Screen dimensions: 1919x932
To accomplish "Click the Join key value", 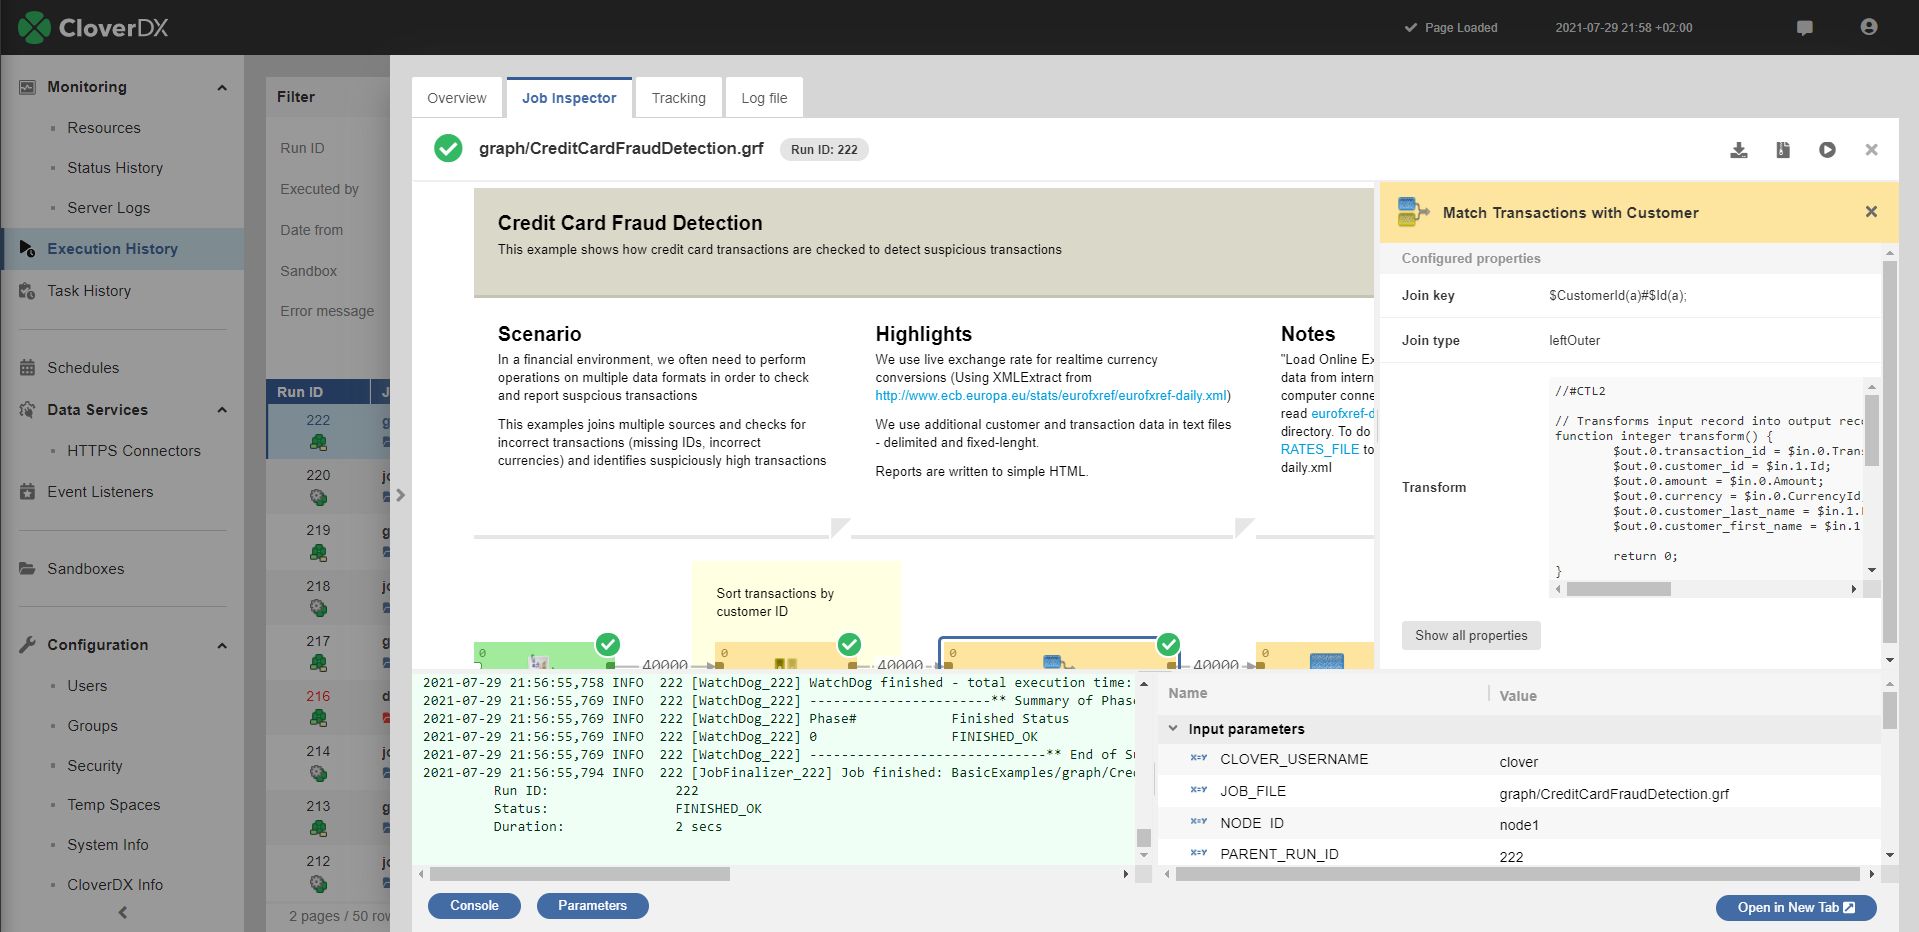I will pyautogui.click(x=1617, y=296).
